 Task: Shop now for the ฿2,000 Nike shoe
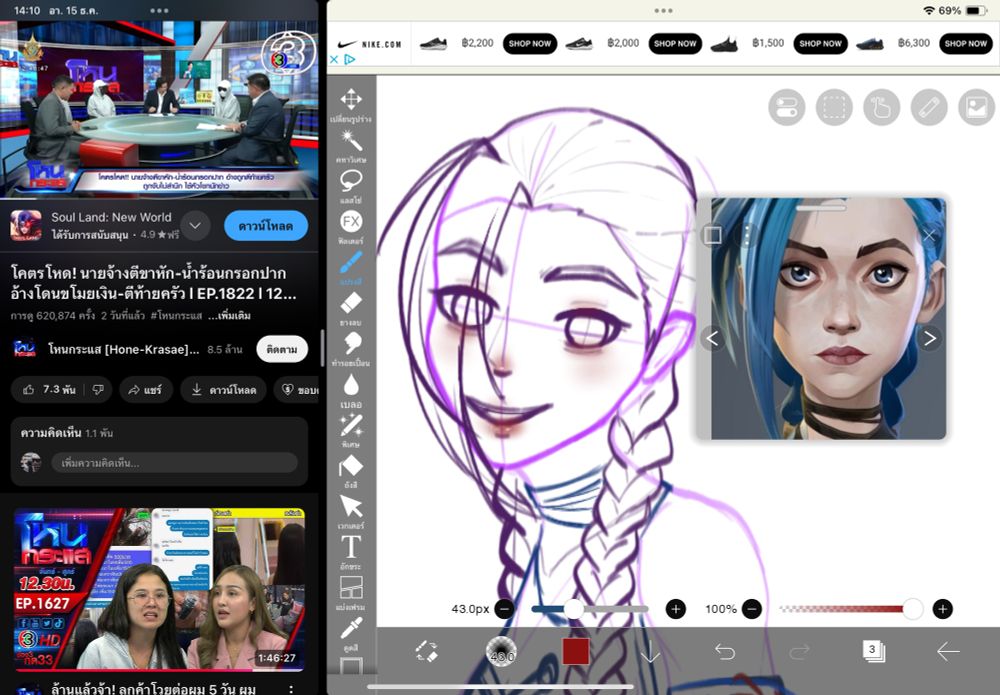(x=675, y=43)
